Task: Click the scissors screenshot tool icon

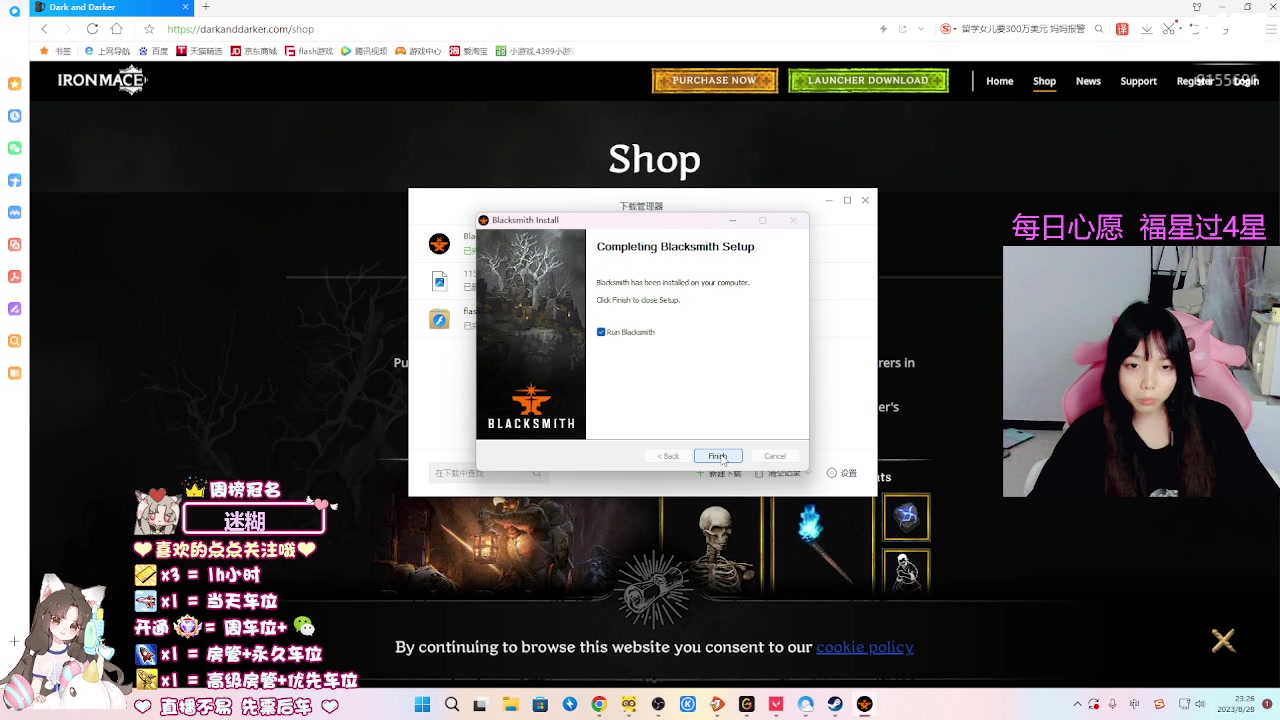Action: click(x=1170, y=29)
